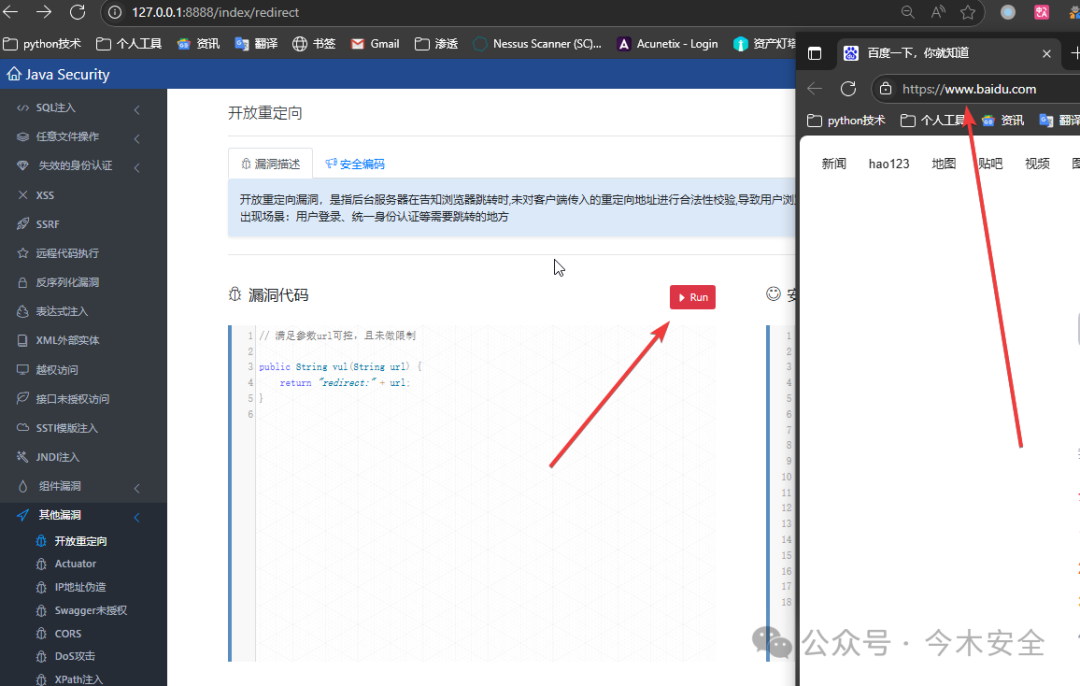Viewport: 1080px width, 686px height.
Task: Open the 开放重定向 submenu item
Action: point(81,541)
